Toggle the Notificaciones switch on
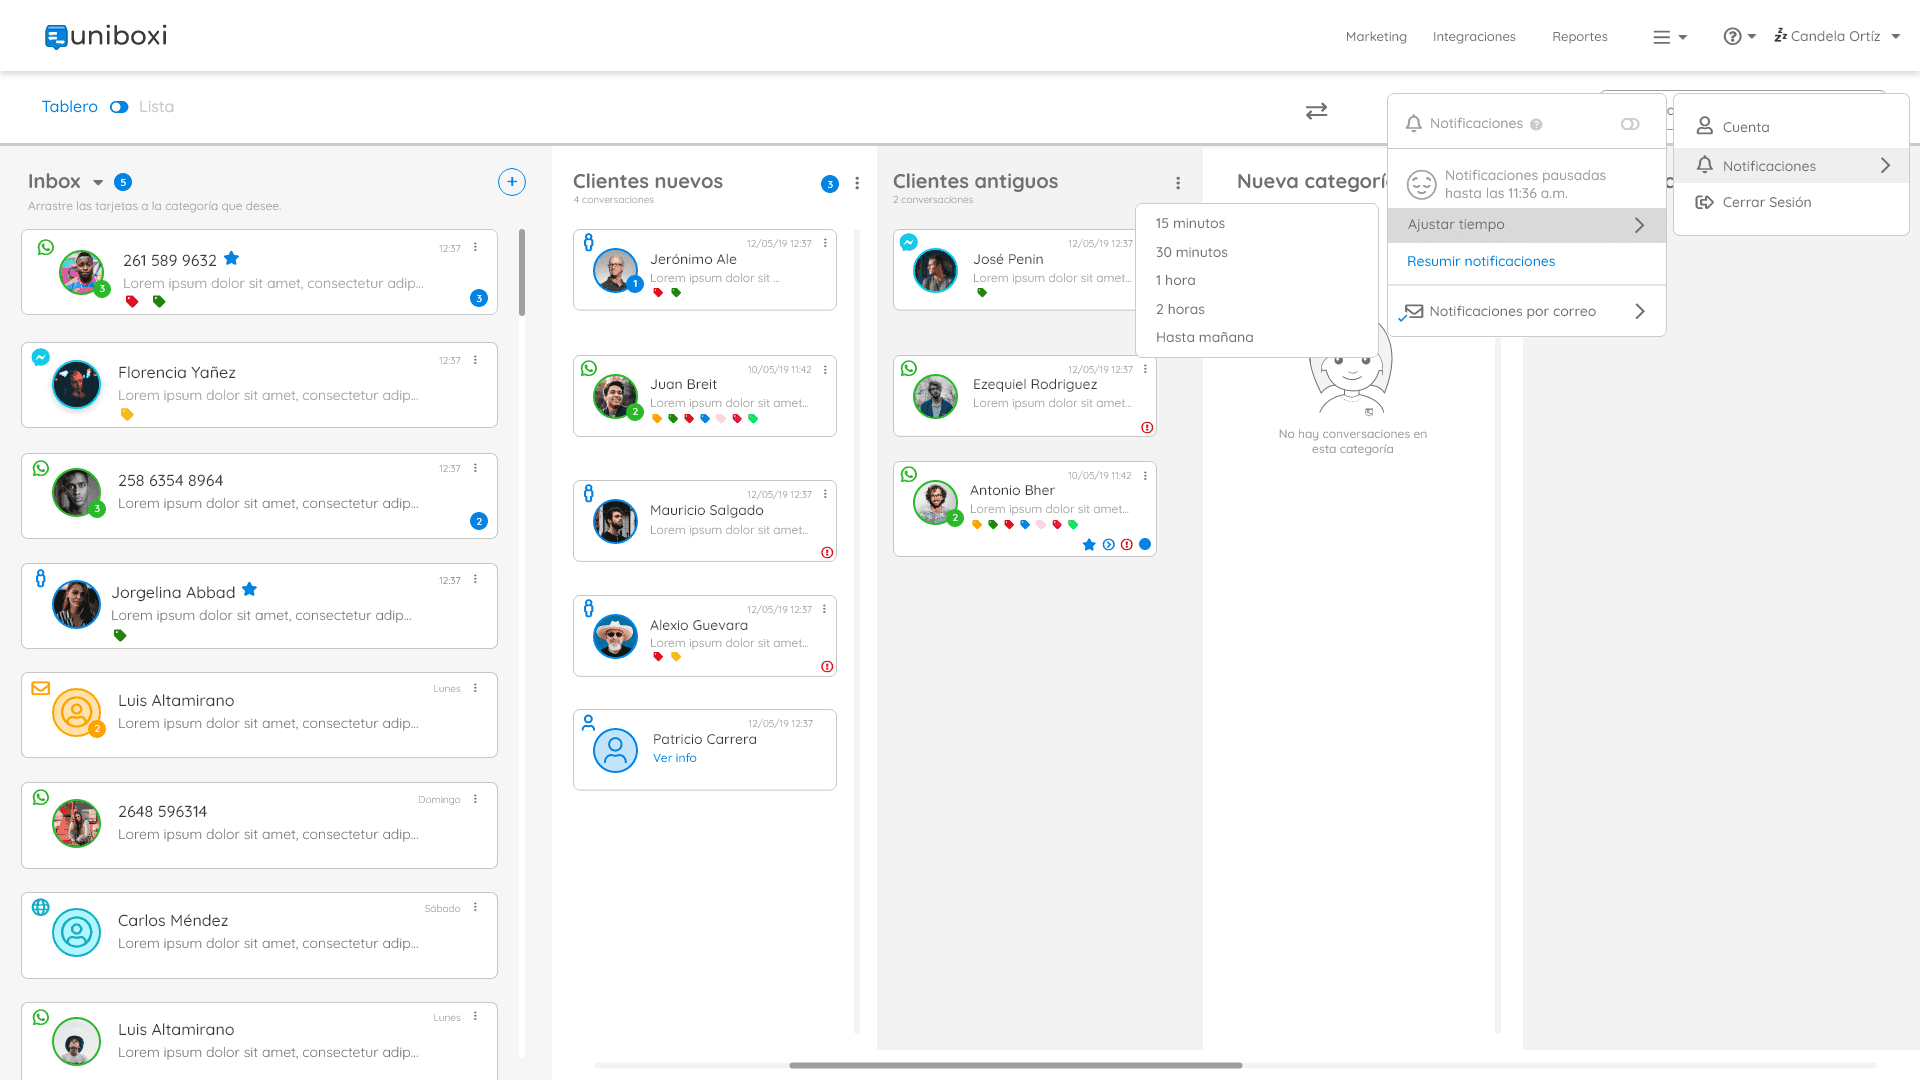The image size is (1920, 1080). (1630, 124)
